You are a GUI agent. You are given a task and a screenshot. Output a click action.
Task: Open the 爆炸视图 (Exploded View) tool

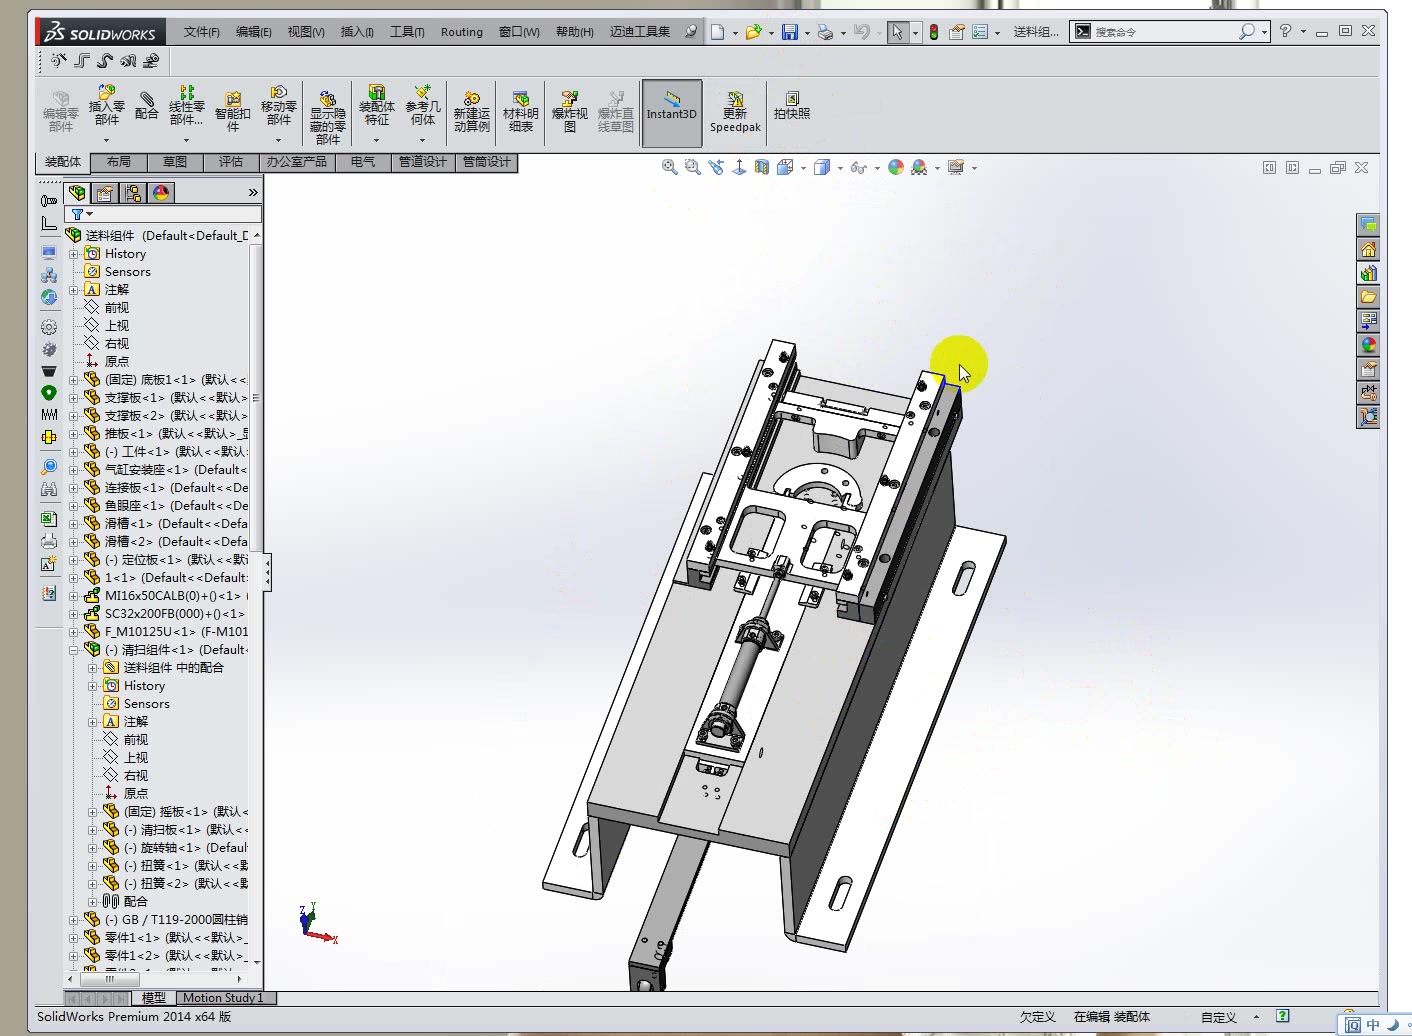tap(568, 110)
